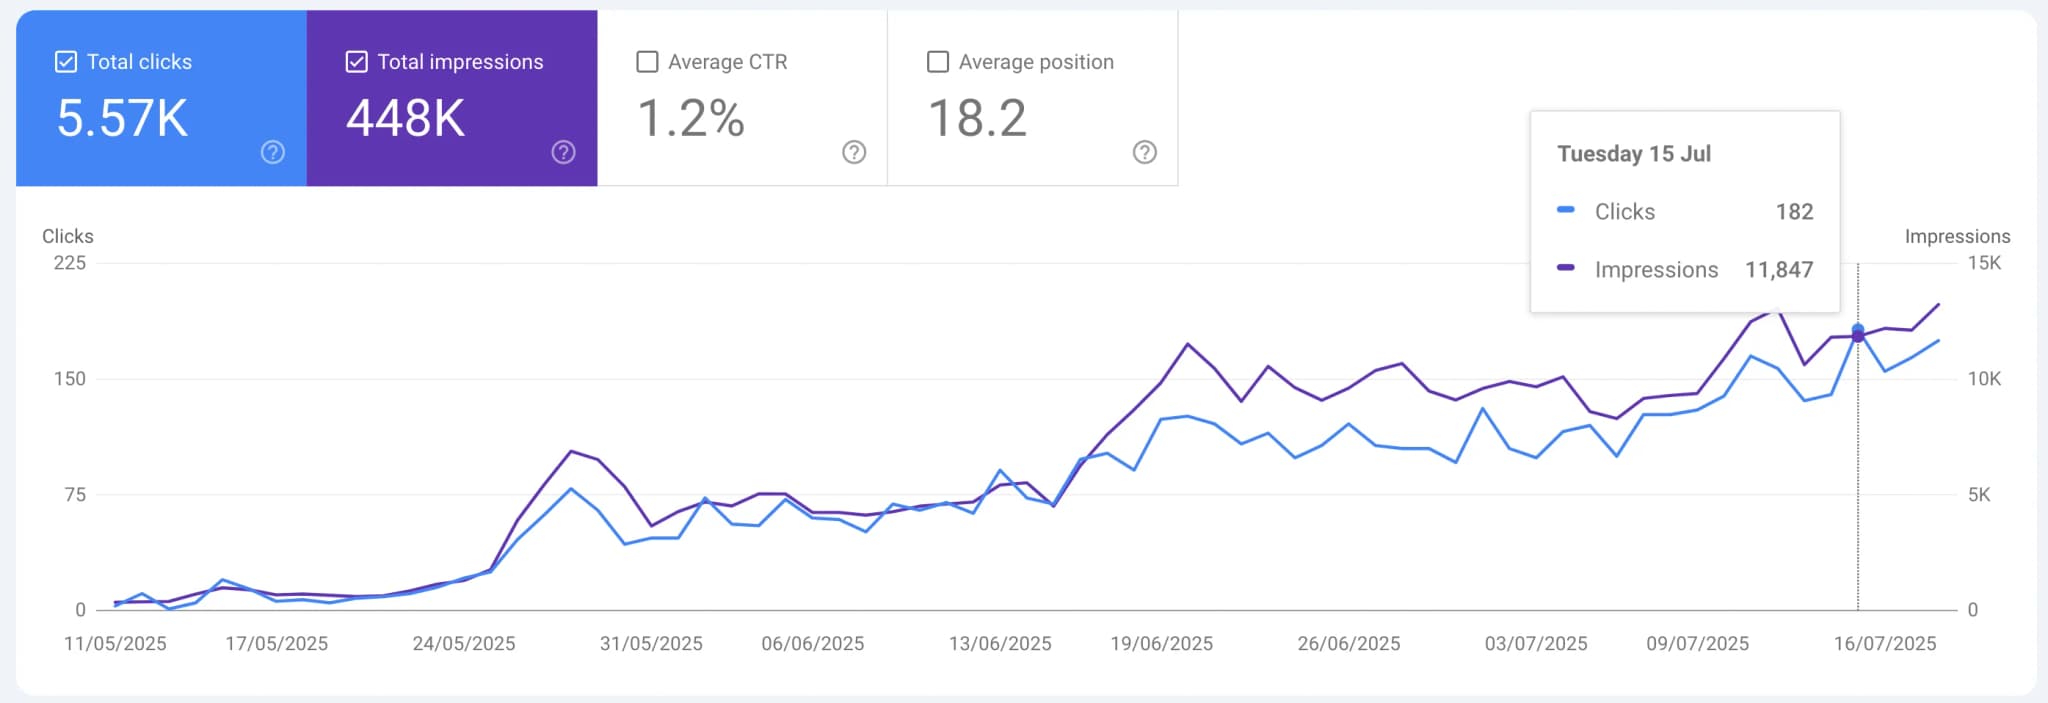Viewport: 2048px width, 703px height.
Task: Click the checkmark icon on Total impressions card
Action: [x=356, y=61]
